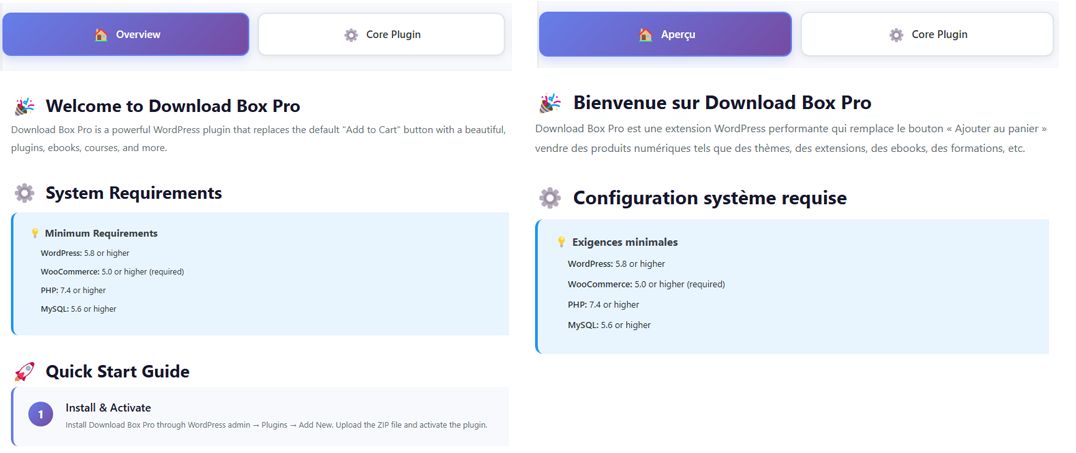Click the gear icon on right Core Plugin tab

(x=896, y=35)
